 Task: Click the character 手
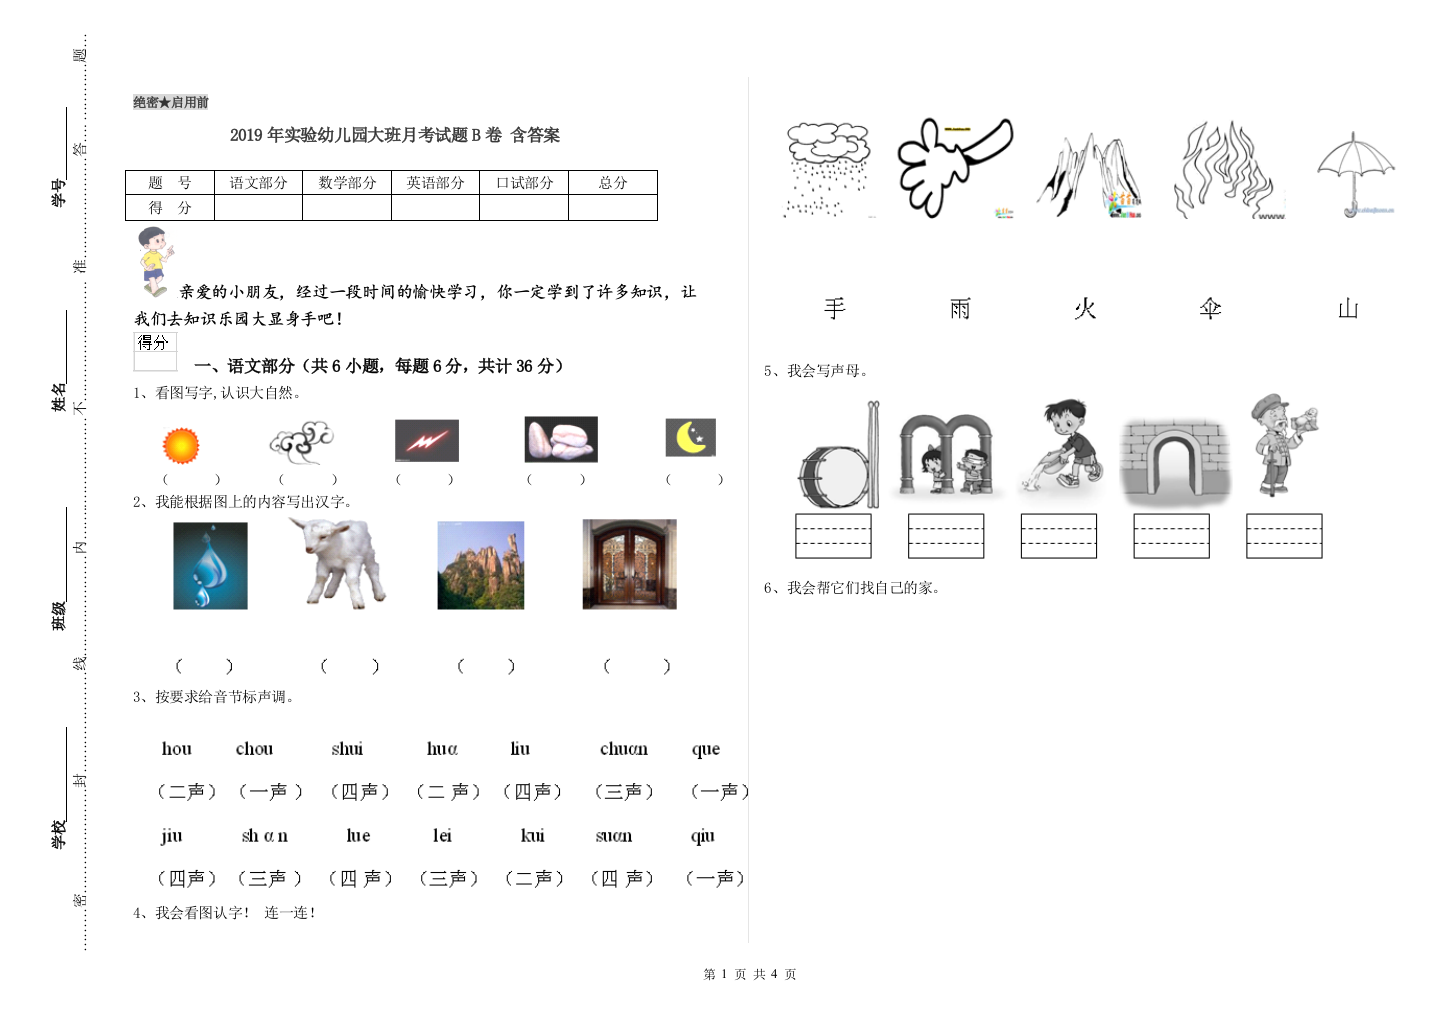[x=835, y=308]
